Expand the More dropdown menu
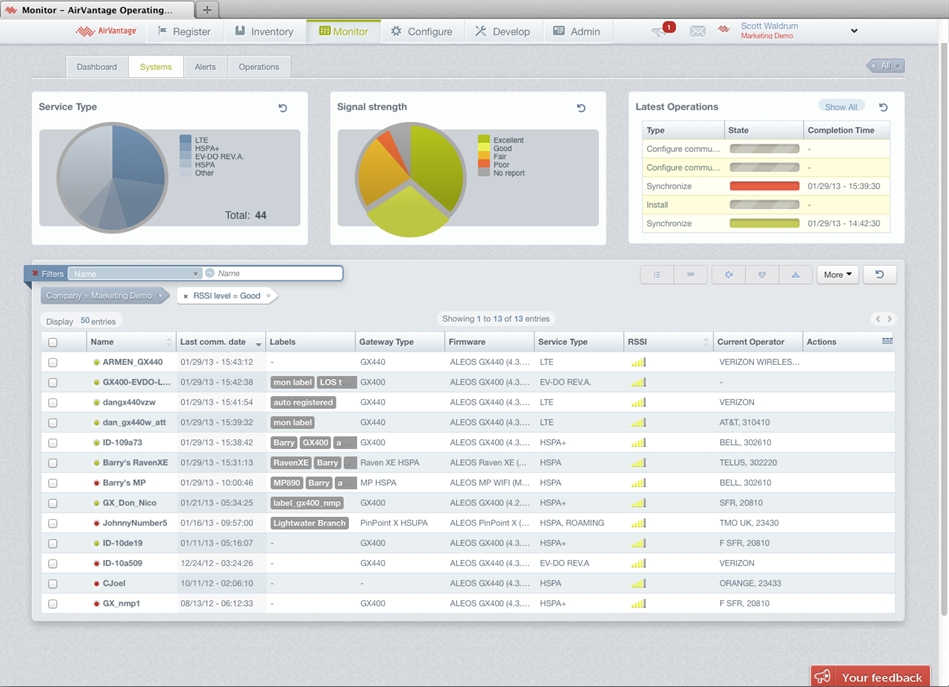Image resolution: width=949 pixels, height=687 pixels. 837,274
